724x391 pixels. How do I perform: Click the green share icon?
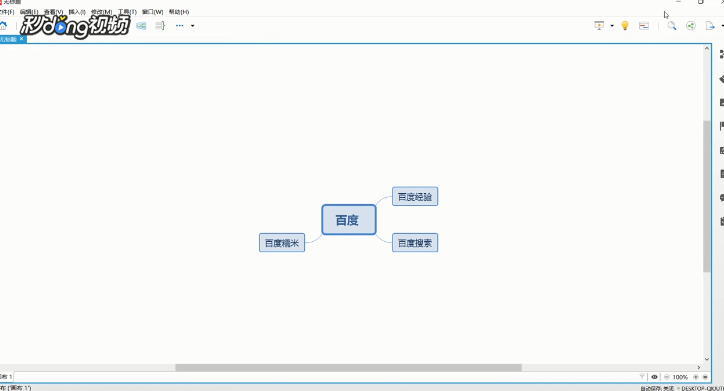(691, 26)
